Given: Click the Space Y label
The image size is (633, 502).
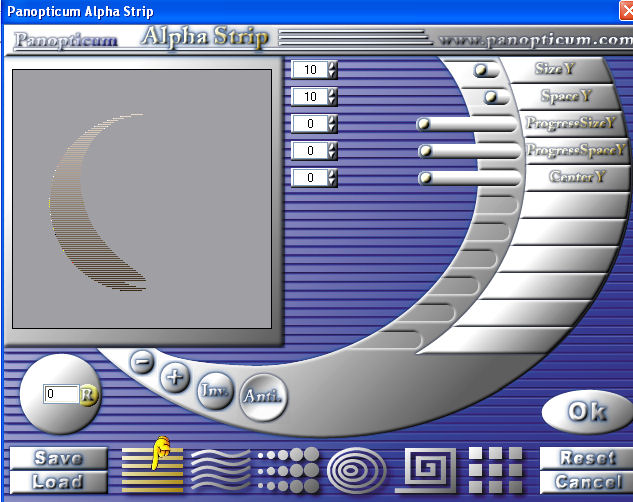Looking at the screenshot, I should [x=566, y=96].
